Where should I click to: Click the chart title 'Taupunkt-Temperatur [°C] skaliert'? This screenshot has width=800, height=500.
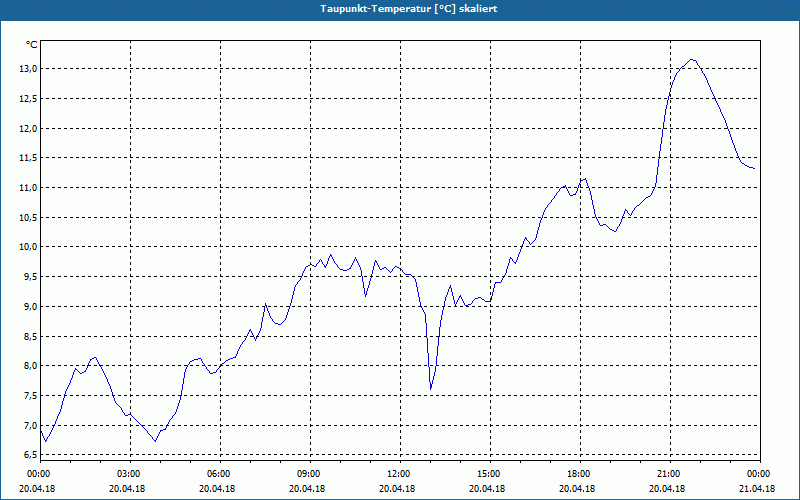click(409, 9)
